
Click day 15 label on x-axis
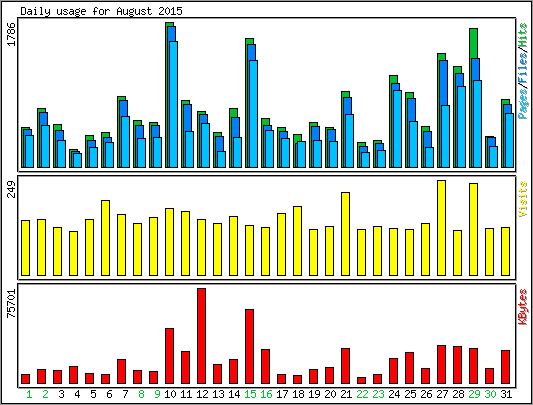[x=250, y=394]
